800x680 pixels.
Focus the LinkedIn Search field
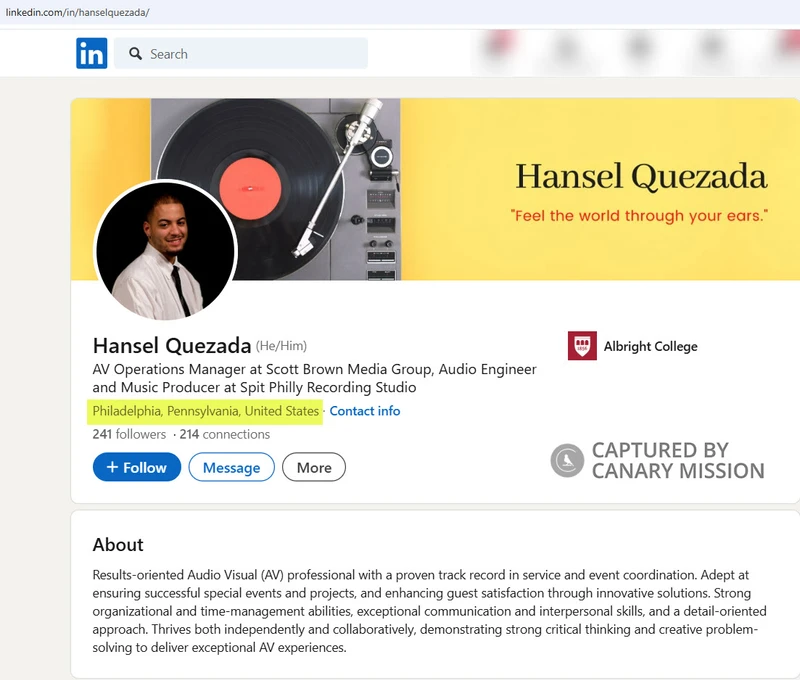[241, 53]
